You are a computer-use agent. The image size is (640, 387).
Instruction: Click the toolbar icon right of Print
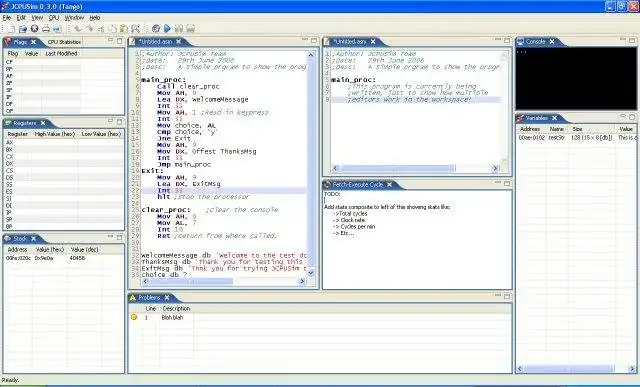(x=57, y=29)
